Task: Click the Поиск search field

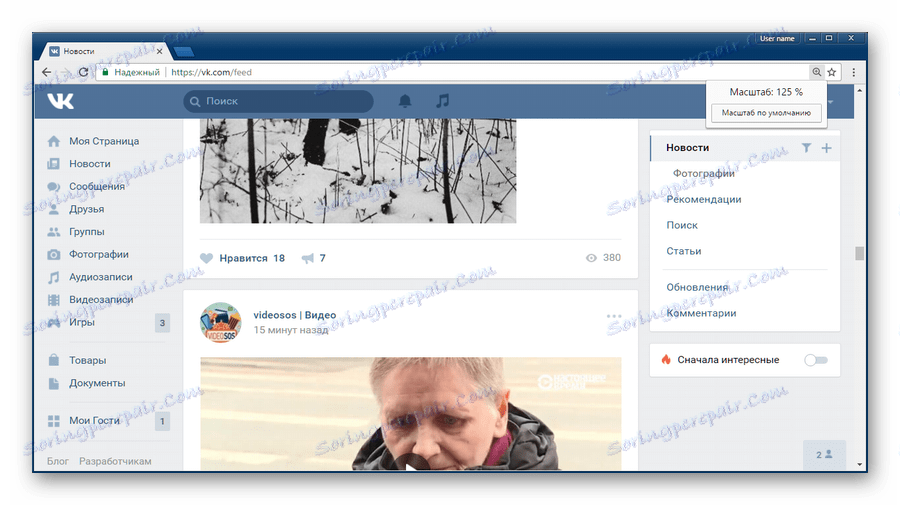Action: point(278,101)
